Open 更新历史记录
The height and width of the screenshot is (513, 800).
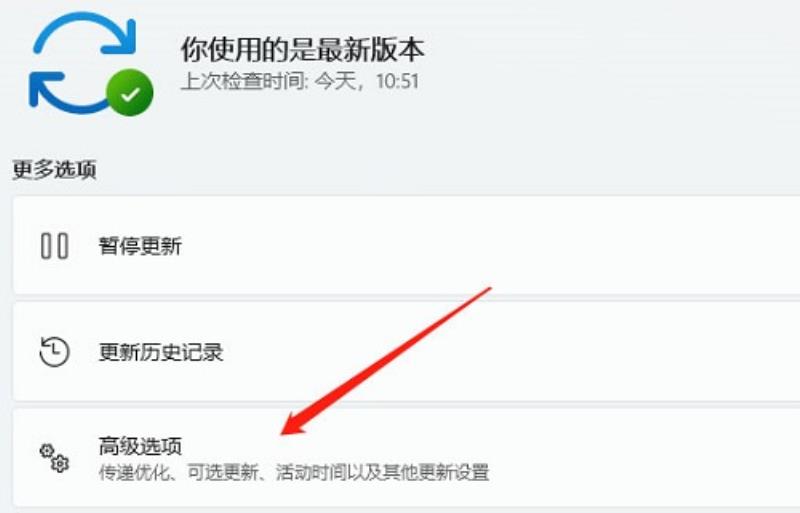pyautogui.click(x=161, y=352)
